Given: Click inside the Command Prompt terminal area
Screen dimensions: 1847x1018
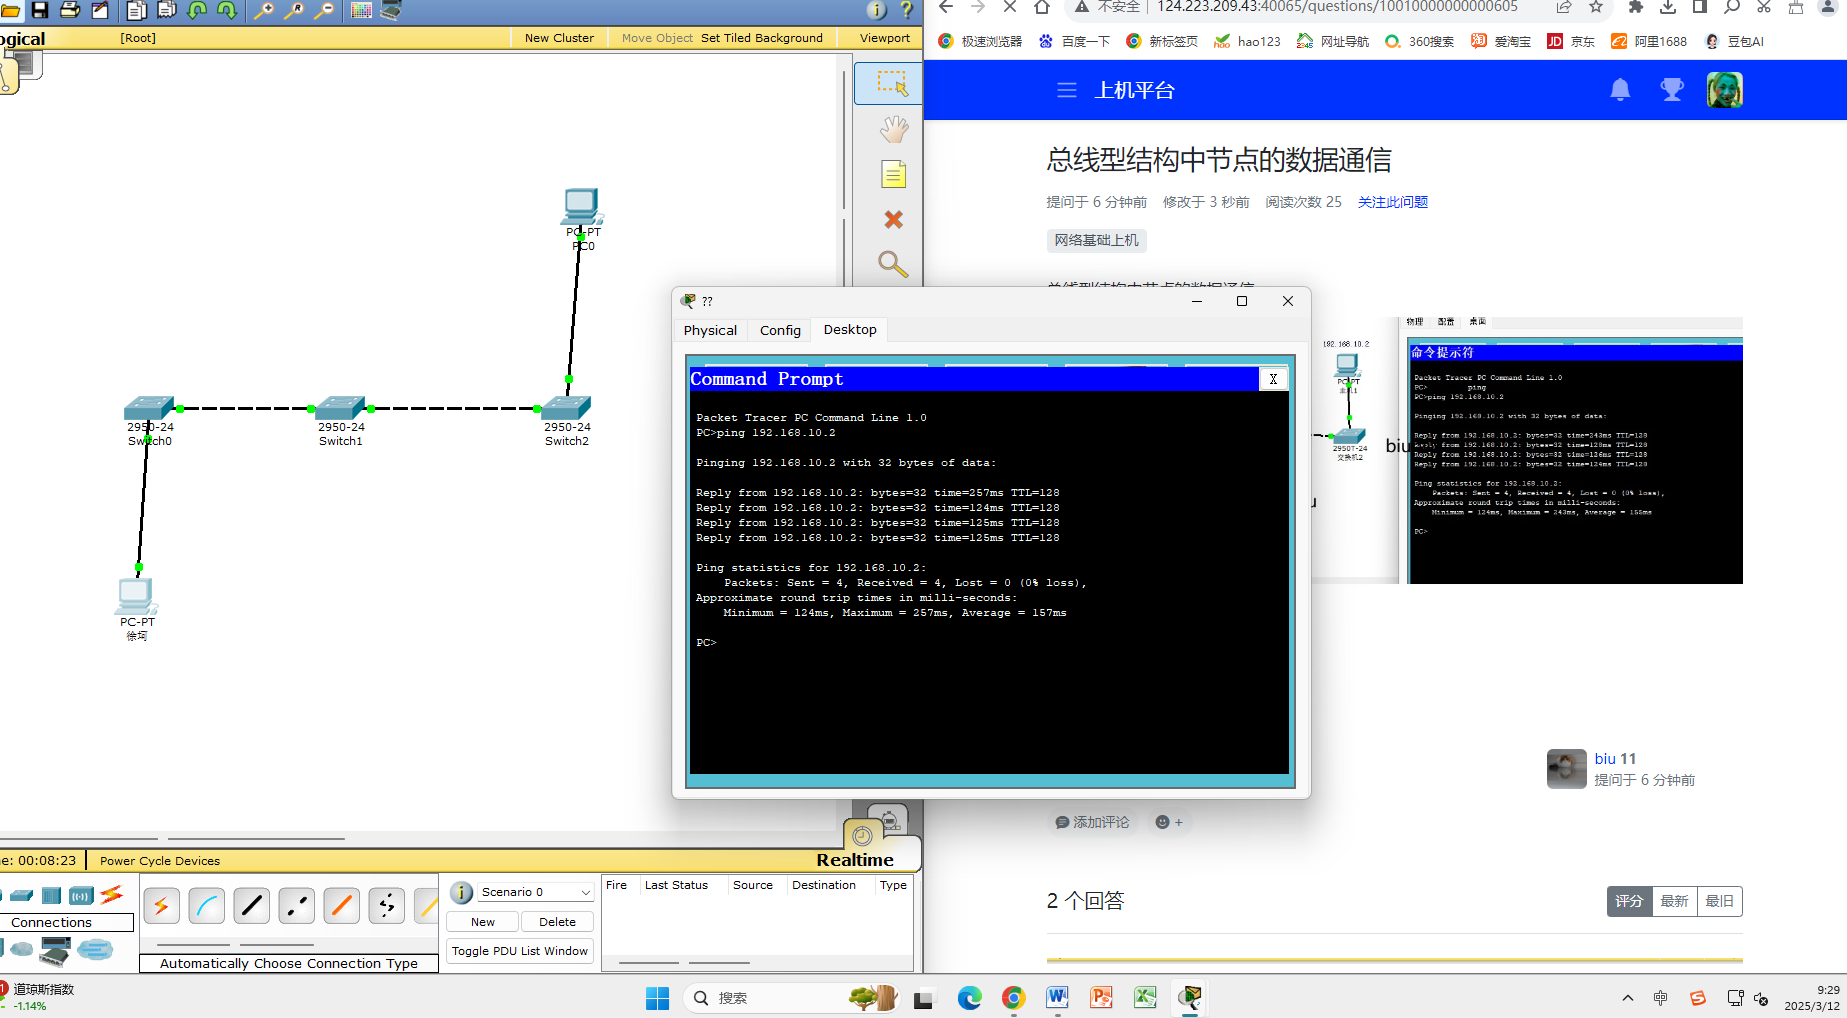Looking at the screenshot, I should tap(988, 580).
